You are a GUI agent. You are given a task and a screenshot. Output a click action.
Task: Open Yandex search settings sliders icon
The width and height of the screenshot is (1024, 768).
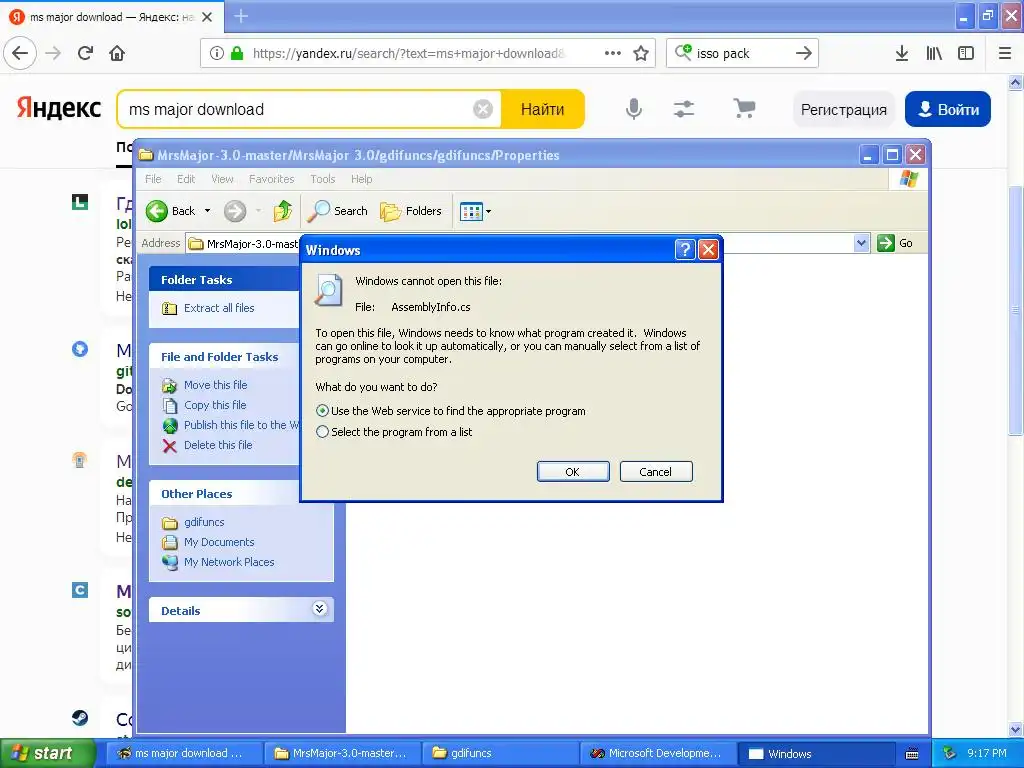(x=684, y=108)
